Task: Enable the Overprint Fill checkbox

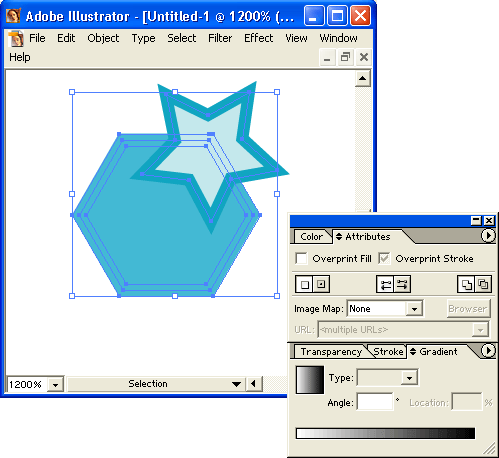Action: [x=301, y=258]
